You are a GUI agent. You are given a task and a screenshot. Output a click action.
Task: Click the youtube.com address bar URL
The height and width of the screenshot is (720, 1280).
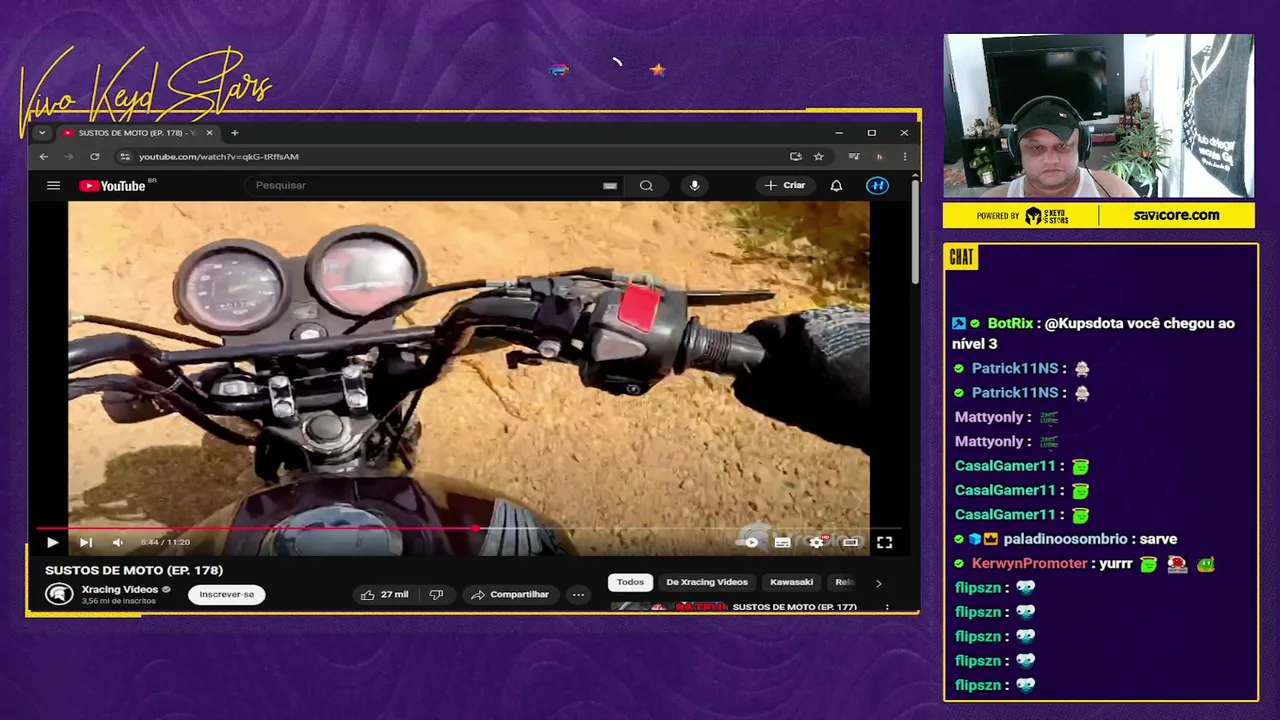(218, 157)
